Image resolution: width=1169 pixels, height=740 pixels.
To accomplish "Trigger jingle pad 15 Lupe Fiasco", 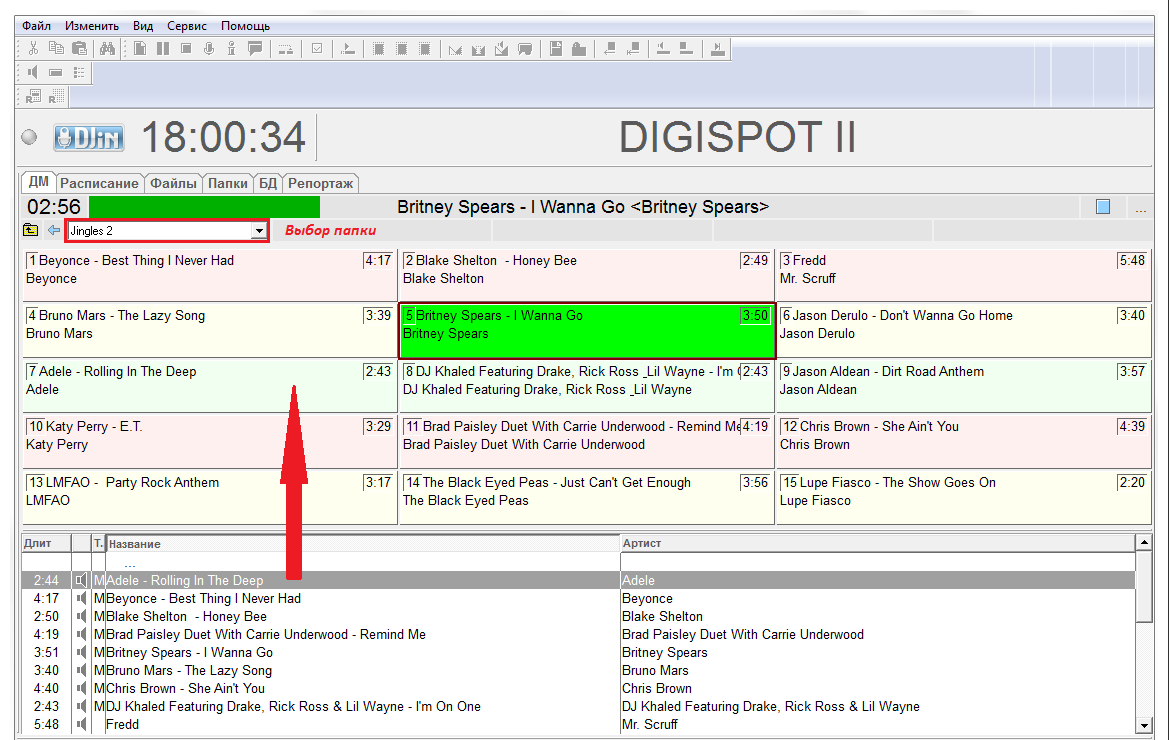I will [964, 497].
